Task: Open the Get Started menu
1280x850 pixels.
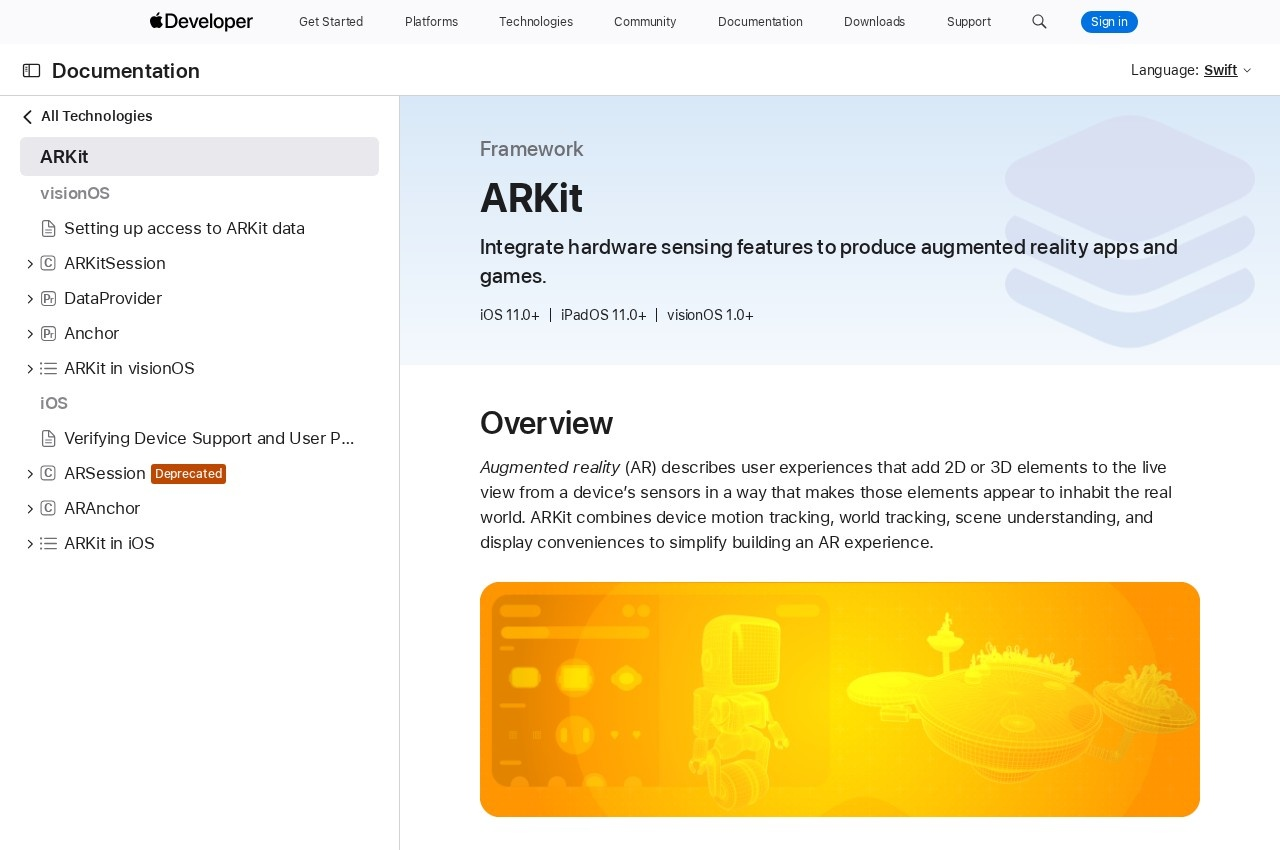Action: (331, 21)
